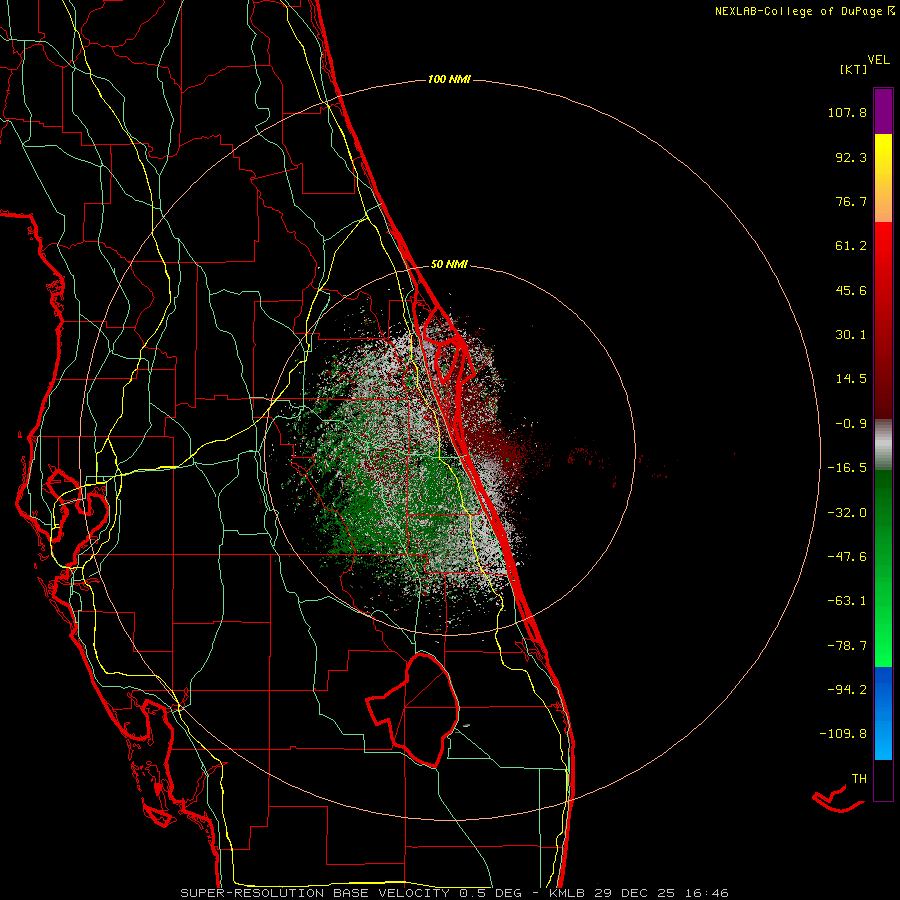The height and width of the screenshot is (900, 900).
Task: Select the 30.1 scale value
Action: click(x=851, y=335)
